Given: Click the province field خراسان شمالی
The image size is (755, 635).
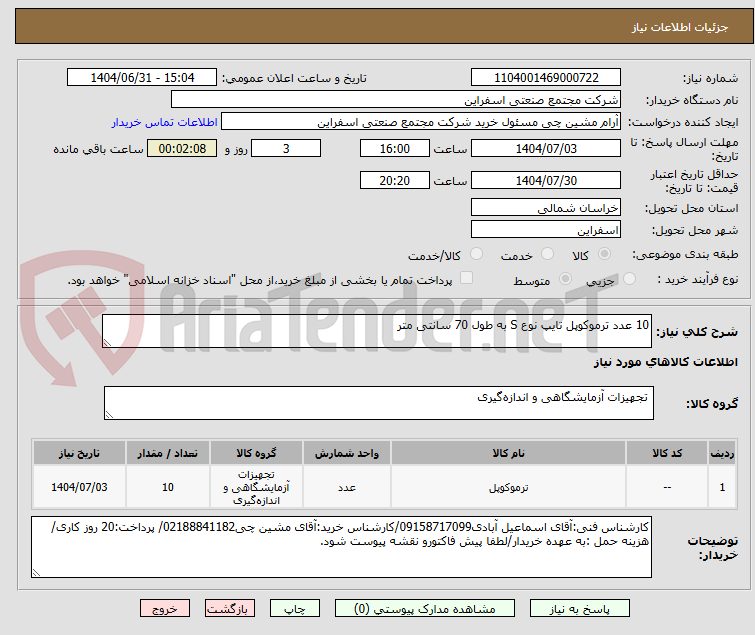Looking at the screenshot, I should tap(546, 207).
